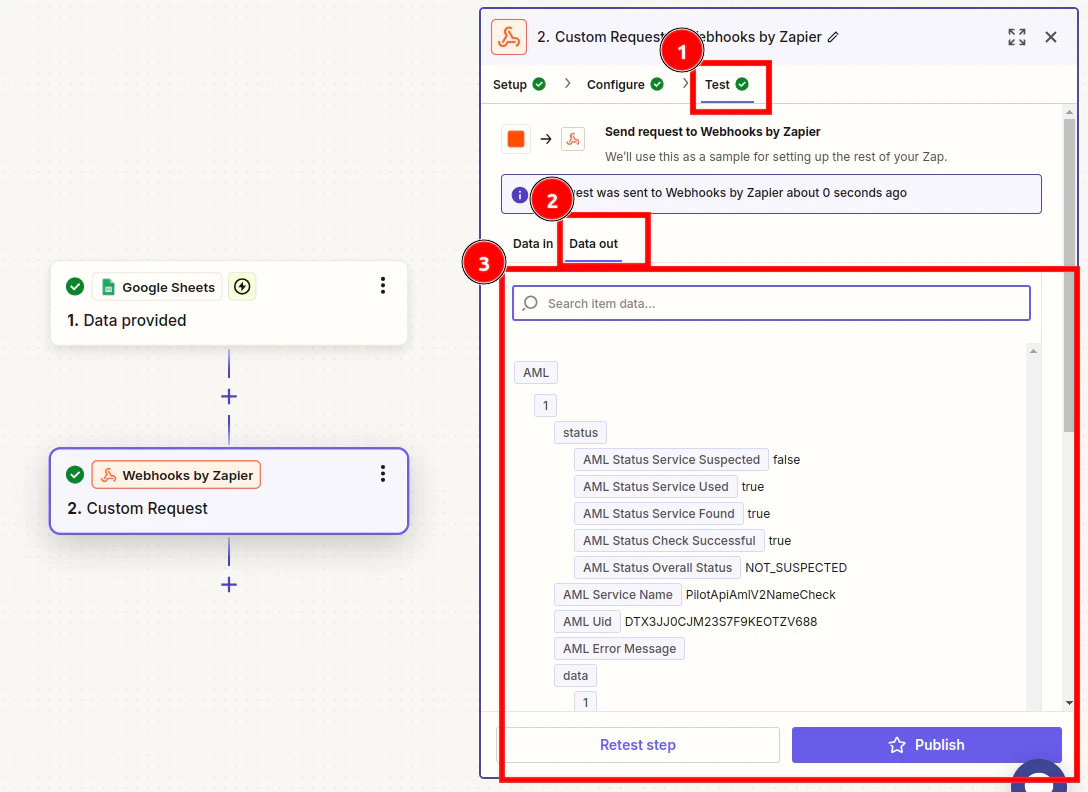Click the fullscreen expand icon in the panel header

[1016, 36]
